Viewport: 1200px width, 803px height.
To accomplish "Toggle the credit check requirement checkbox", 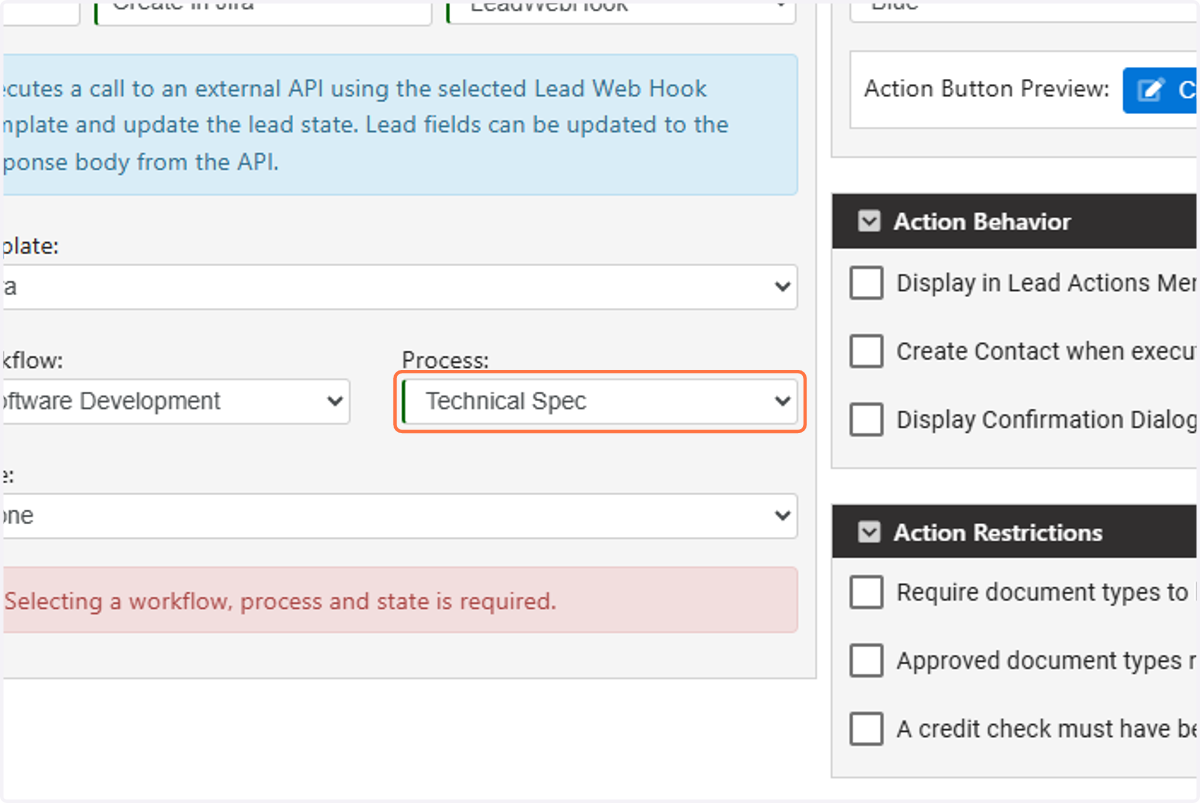I will (x=866, y=729).
